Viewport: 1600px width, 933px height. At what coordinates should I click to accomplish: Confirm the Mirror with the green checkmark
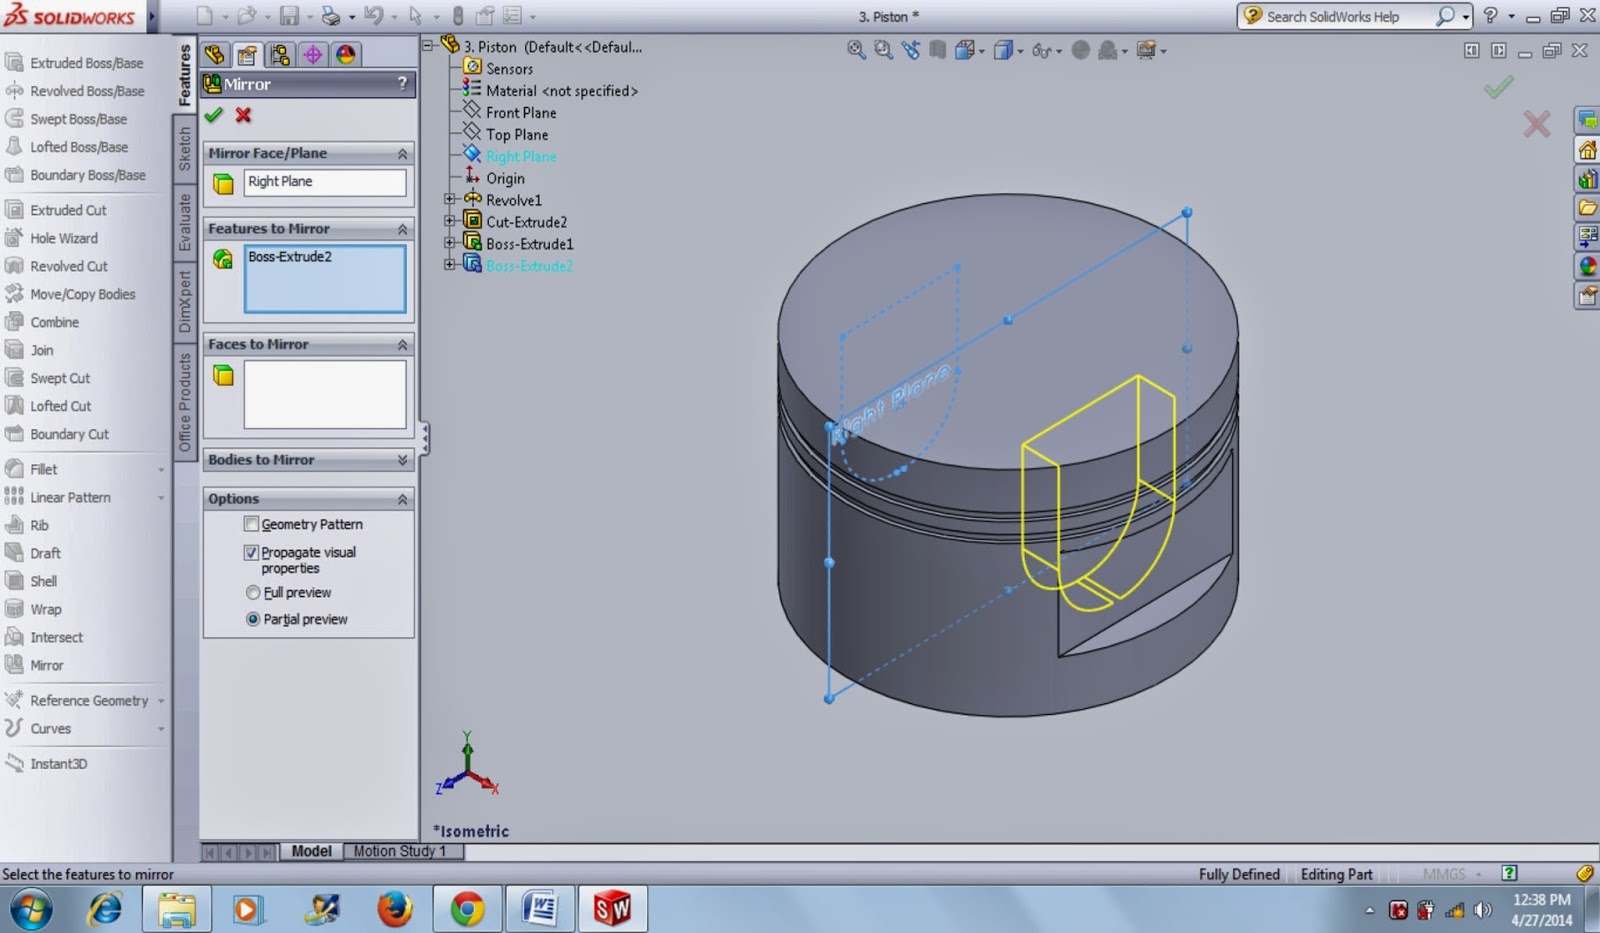(x=213, y=115)
